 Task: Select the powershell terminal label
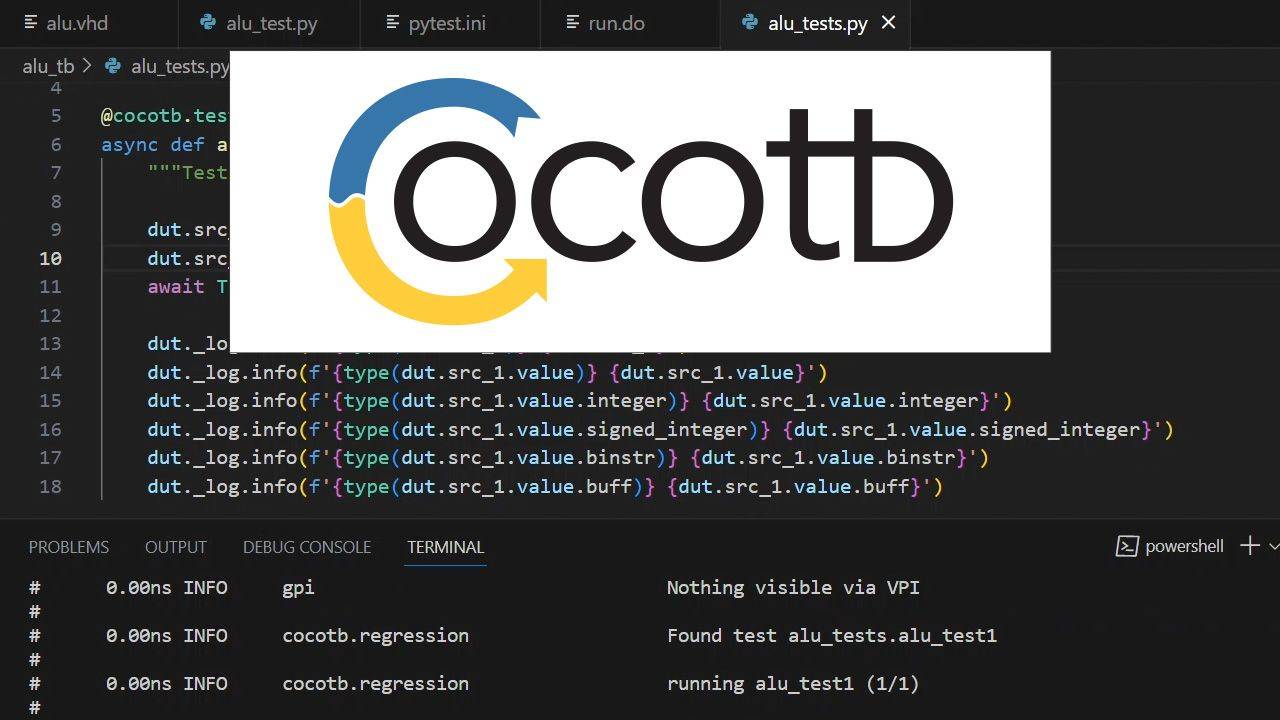1185,547
